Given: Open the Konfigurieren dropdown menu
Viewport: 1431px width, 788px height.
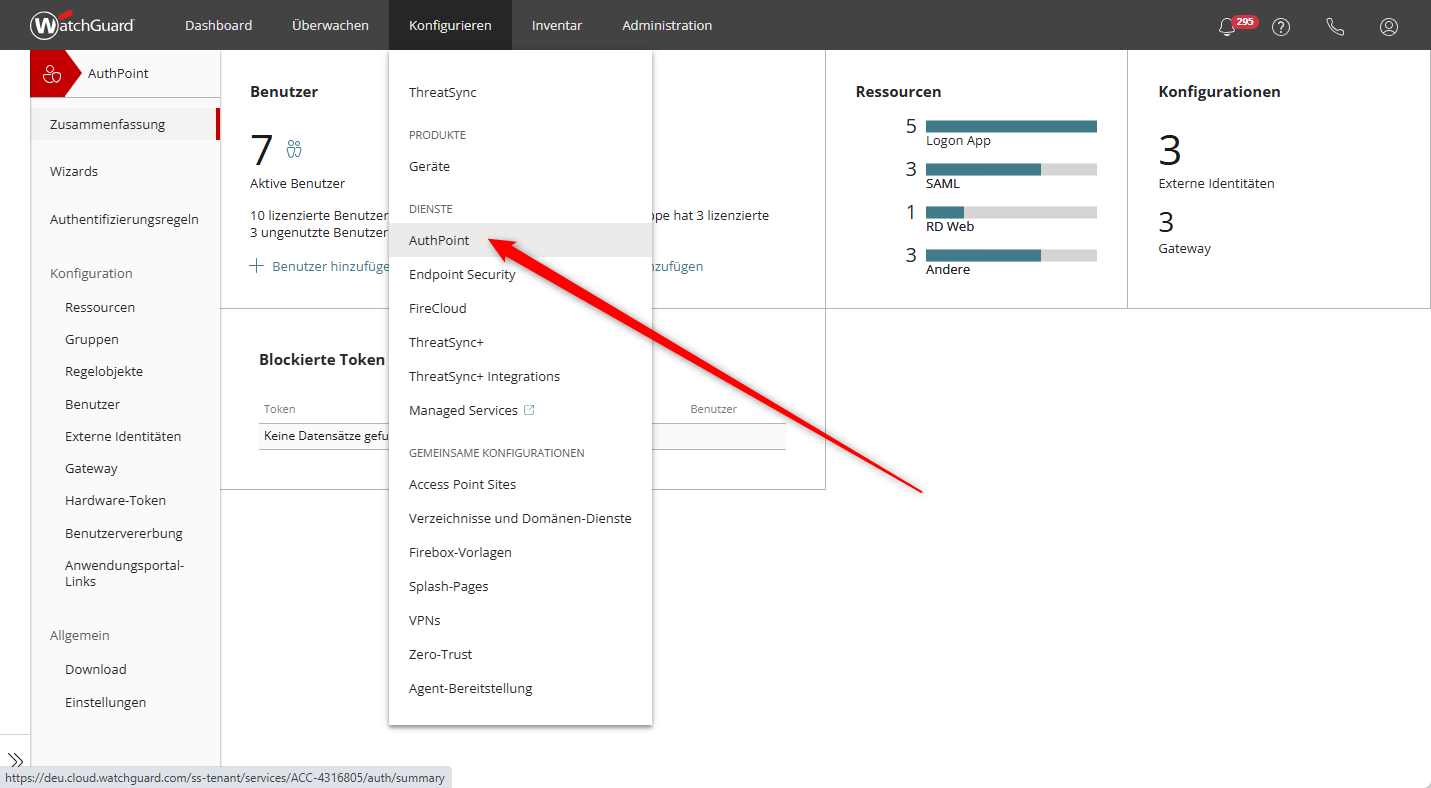Looking at the screenshot, I should click(x=450, y=25).
